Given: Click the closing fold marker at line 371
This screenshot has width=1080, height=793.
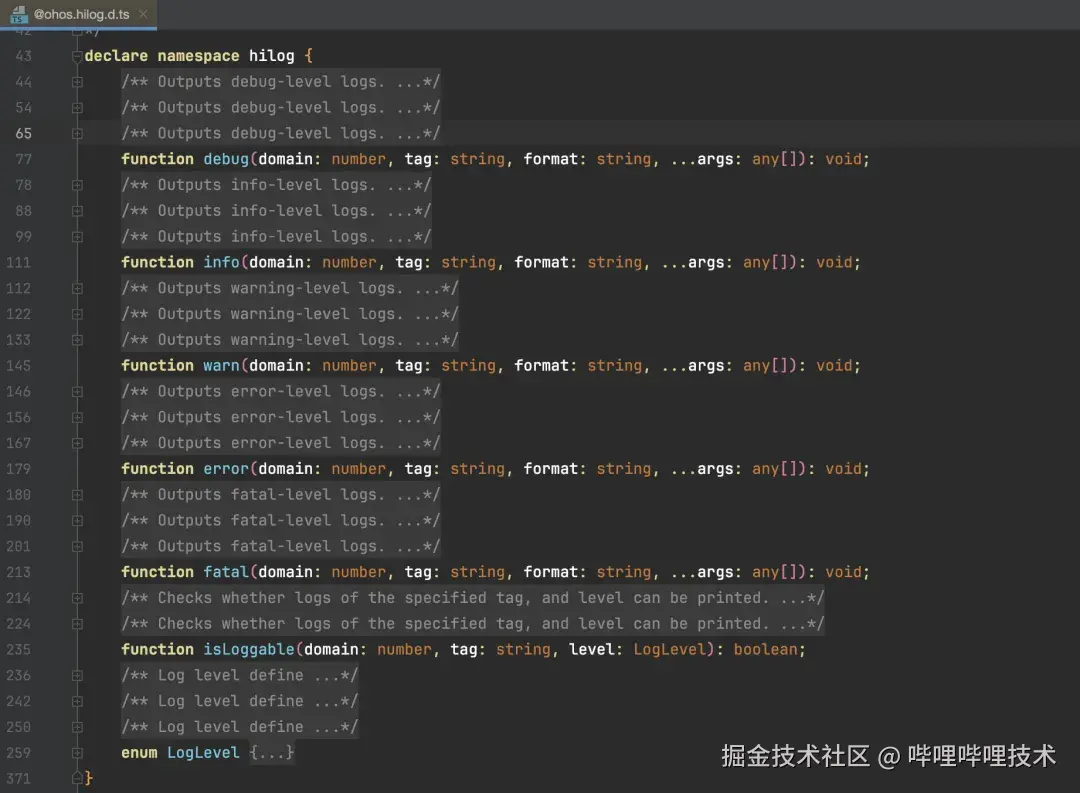Looking at the screenshot, I should click(77, 779).
